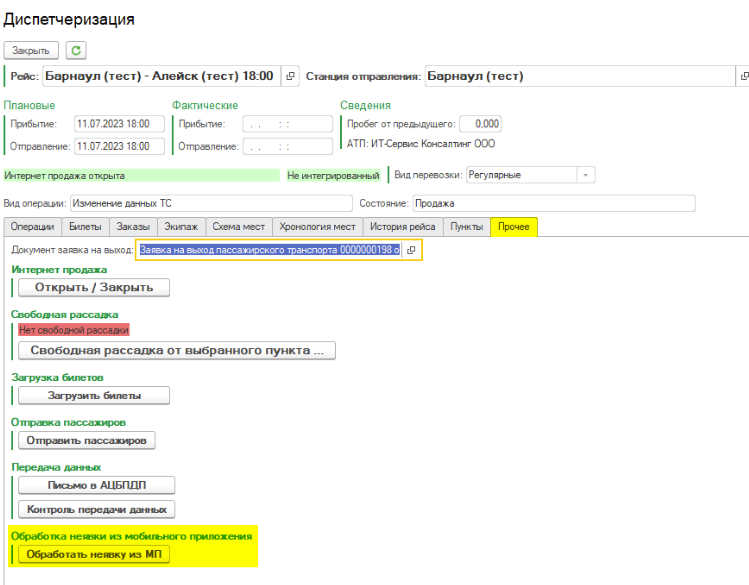
Task: Expand the Вид перевозки dropdown
Action: pyautogui.click(x=585, y=175)
